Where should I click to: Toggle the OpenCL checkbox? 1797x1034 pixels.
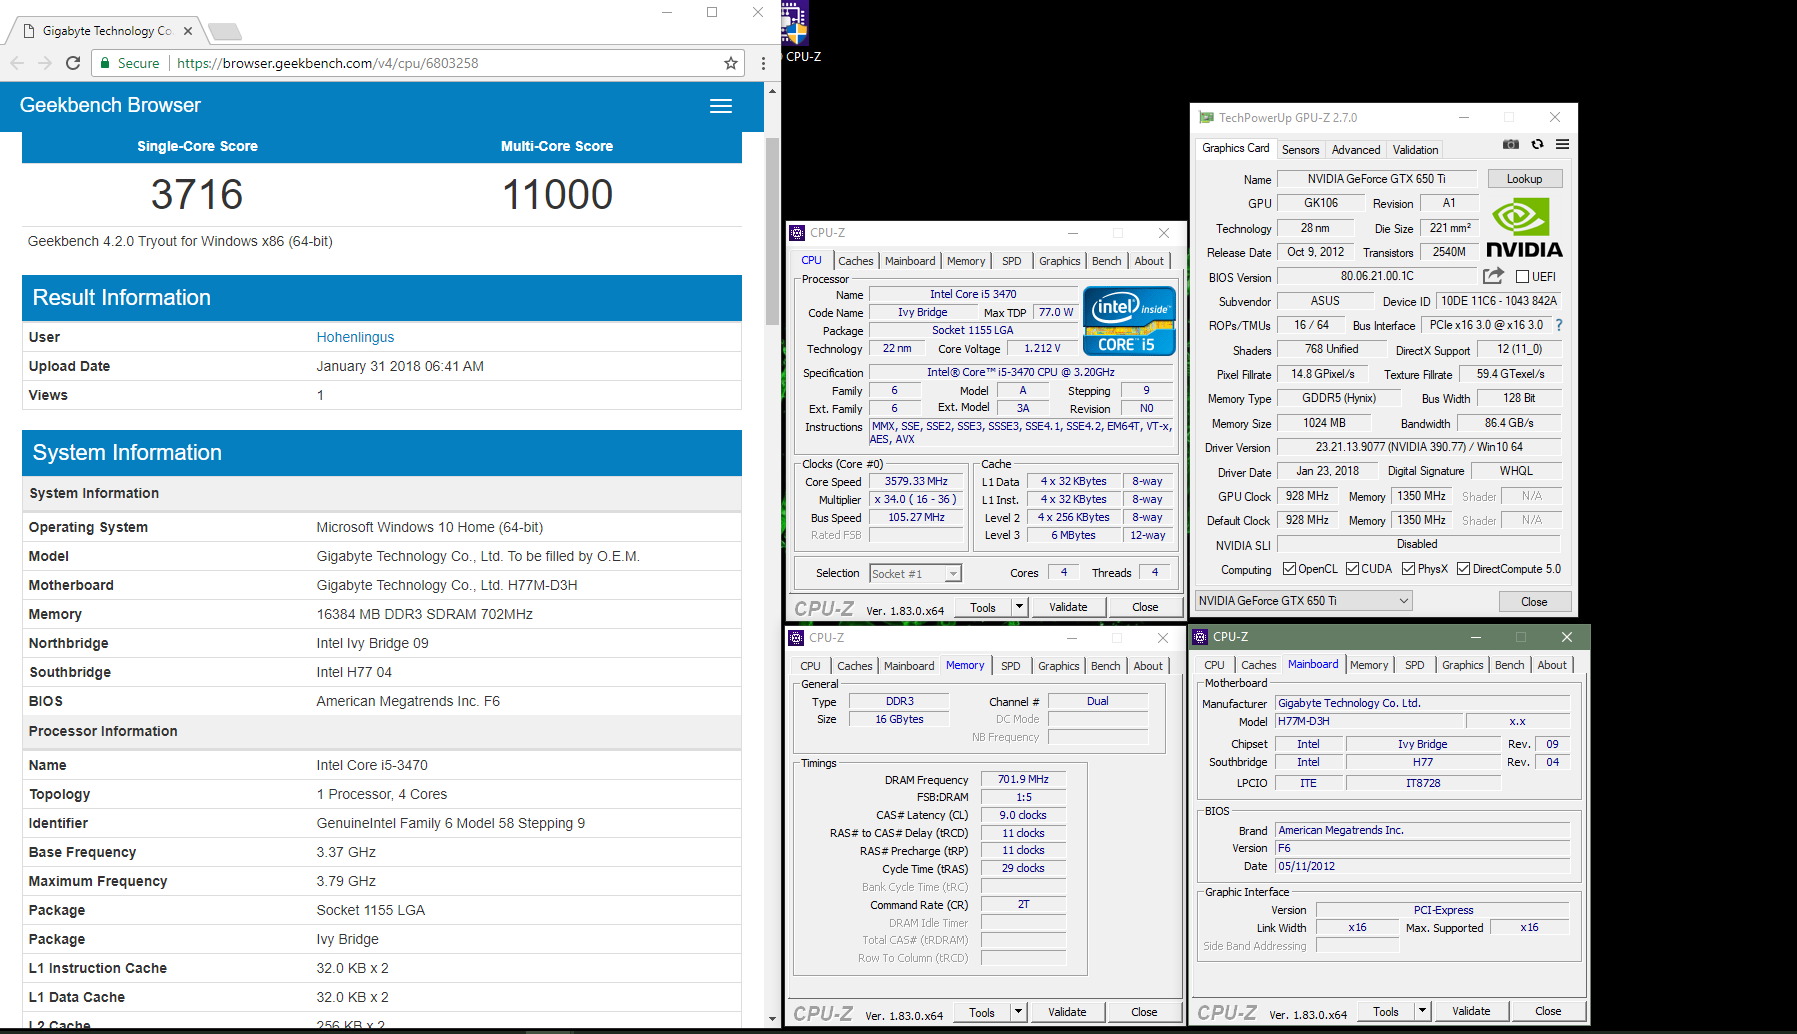pos(1290,569)
